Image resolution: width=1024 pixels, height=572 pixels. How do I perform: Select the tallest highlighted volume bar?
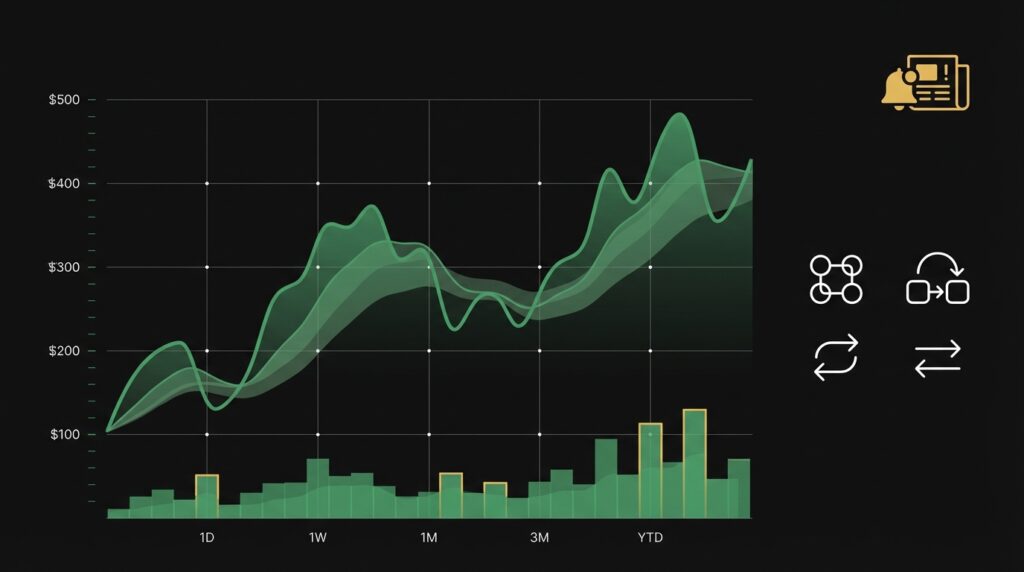click(694, 463)
